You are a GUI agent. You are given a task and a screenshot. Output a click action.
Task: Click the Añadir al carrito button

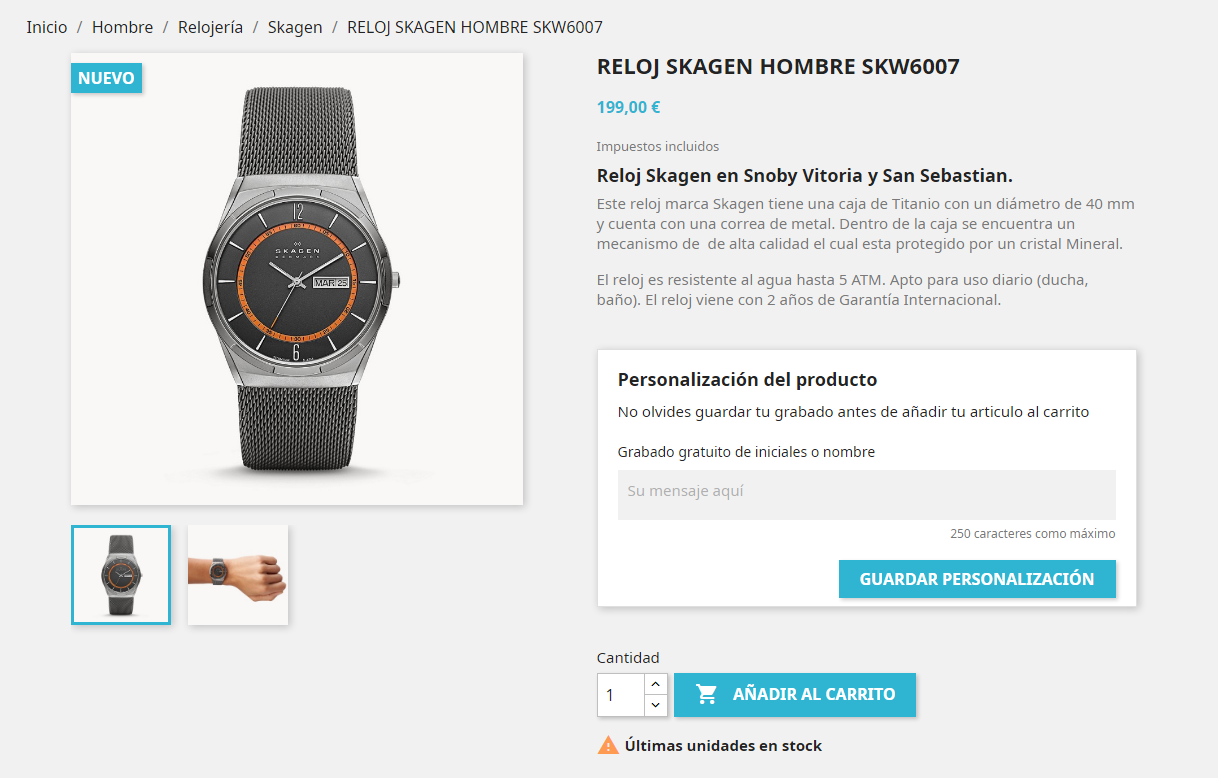pos(795,695)
